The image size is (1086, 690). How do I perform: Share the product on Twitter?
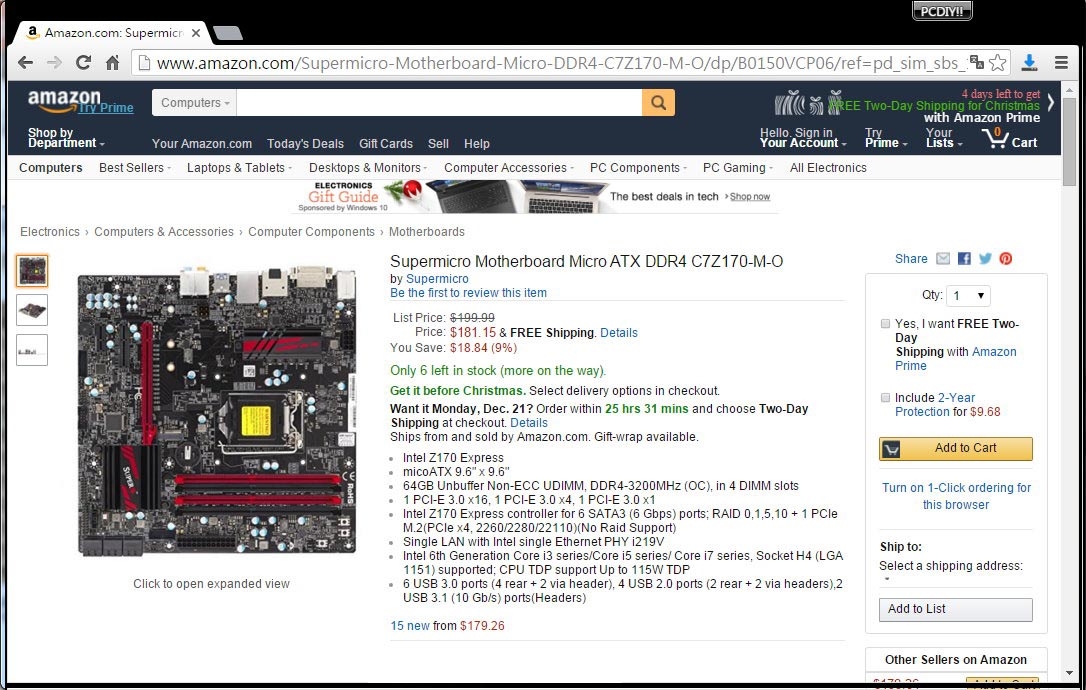click(x=985, y=258)
